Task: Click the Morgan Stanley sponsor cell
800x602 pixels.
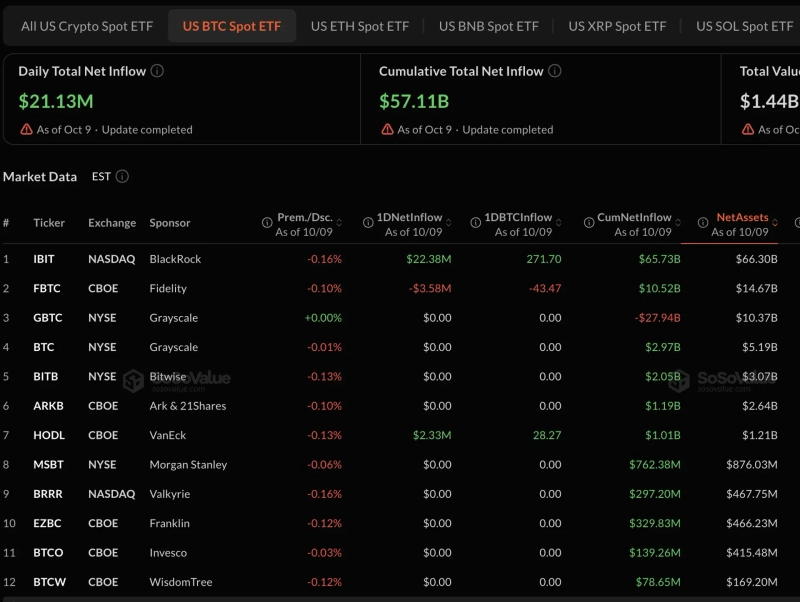Action: pos(188,465)
